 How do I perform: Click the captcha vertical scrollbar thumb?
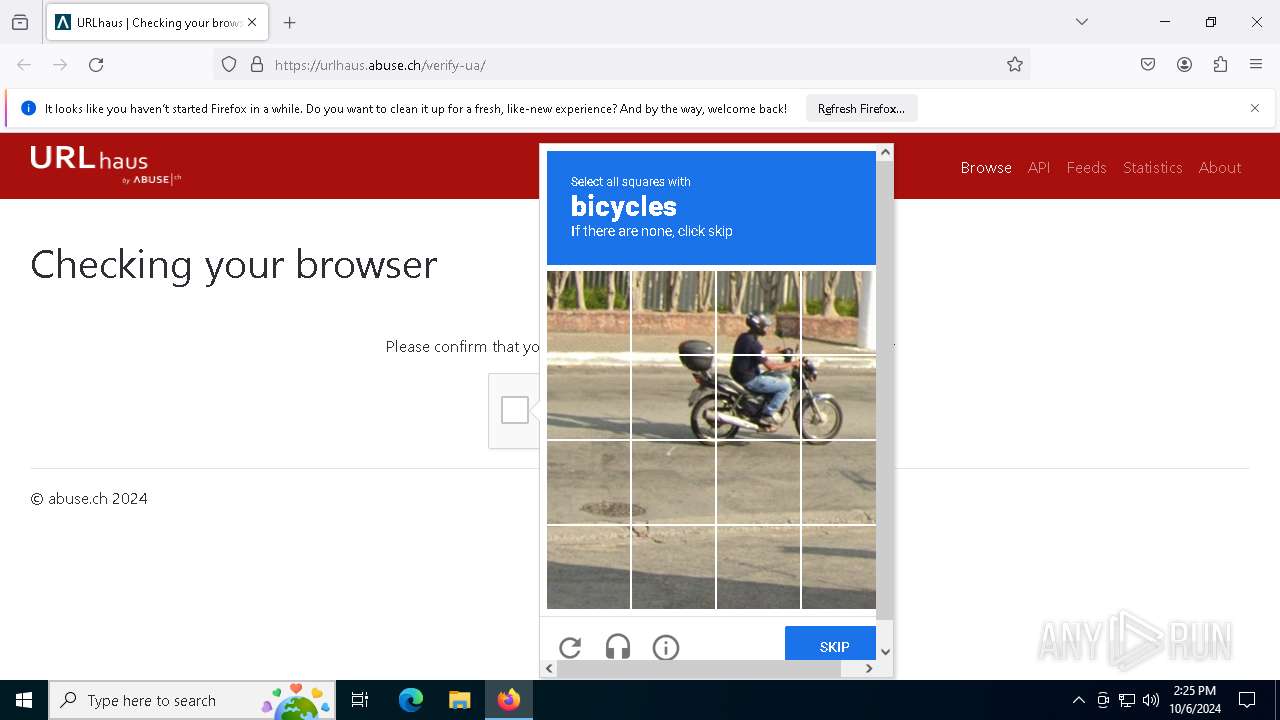pyautogui.click(x=885, y=390)
